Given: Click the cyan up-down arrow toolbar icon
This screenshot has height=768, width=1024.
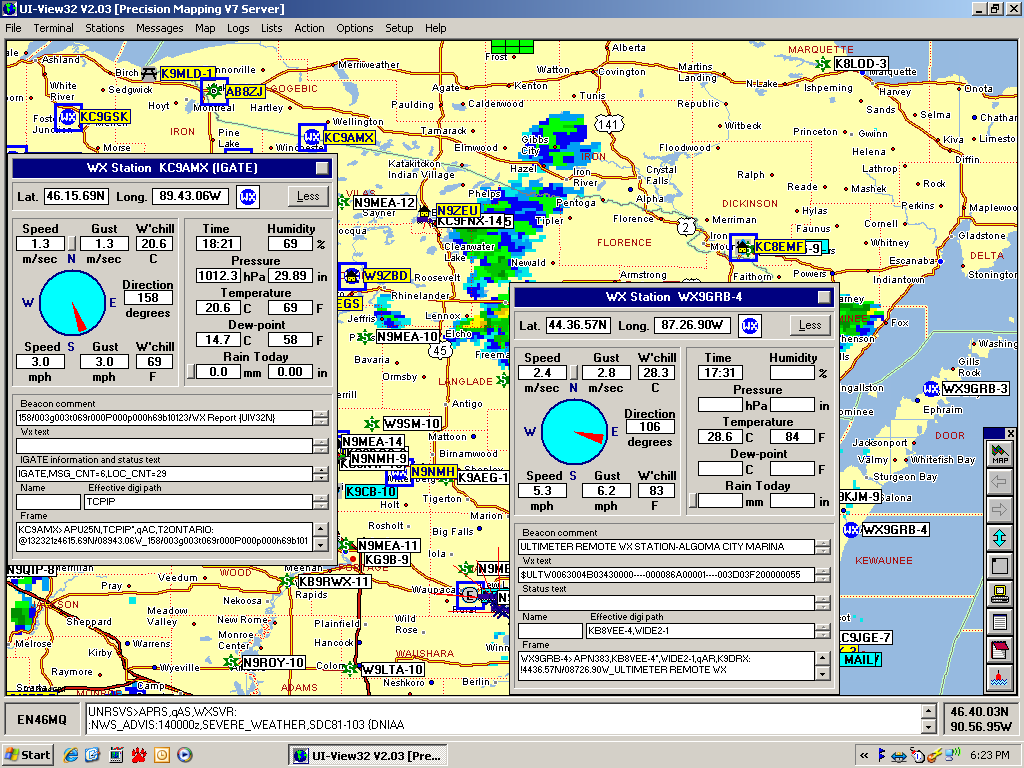Looking at the screenshot, I should pyautogui.click(x=999, y=538).
